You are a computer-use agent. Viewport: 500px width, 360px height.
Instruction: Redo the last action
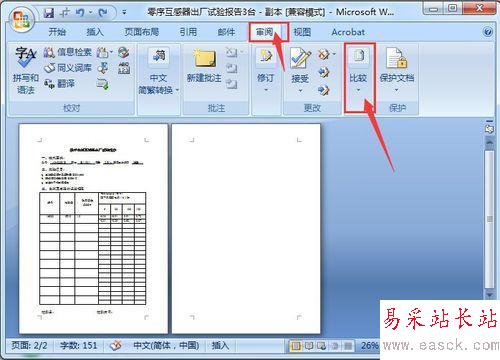coord(103,13)
